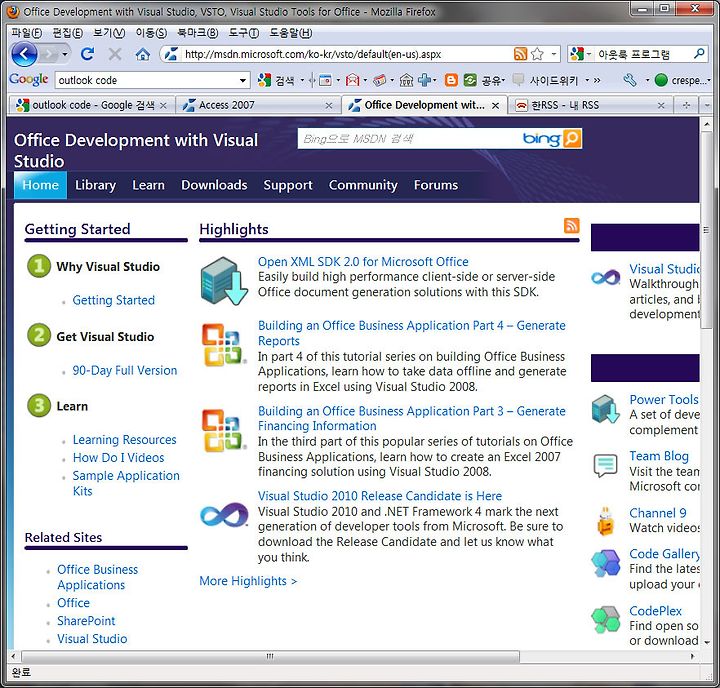Open the address bar URL history dropdown
The height and width of the screenshot is (688, 720).
(554, 54)
